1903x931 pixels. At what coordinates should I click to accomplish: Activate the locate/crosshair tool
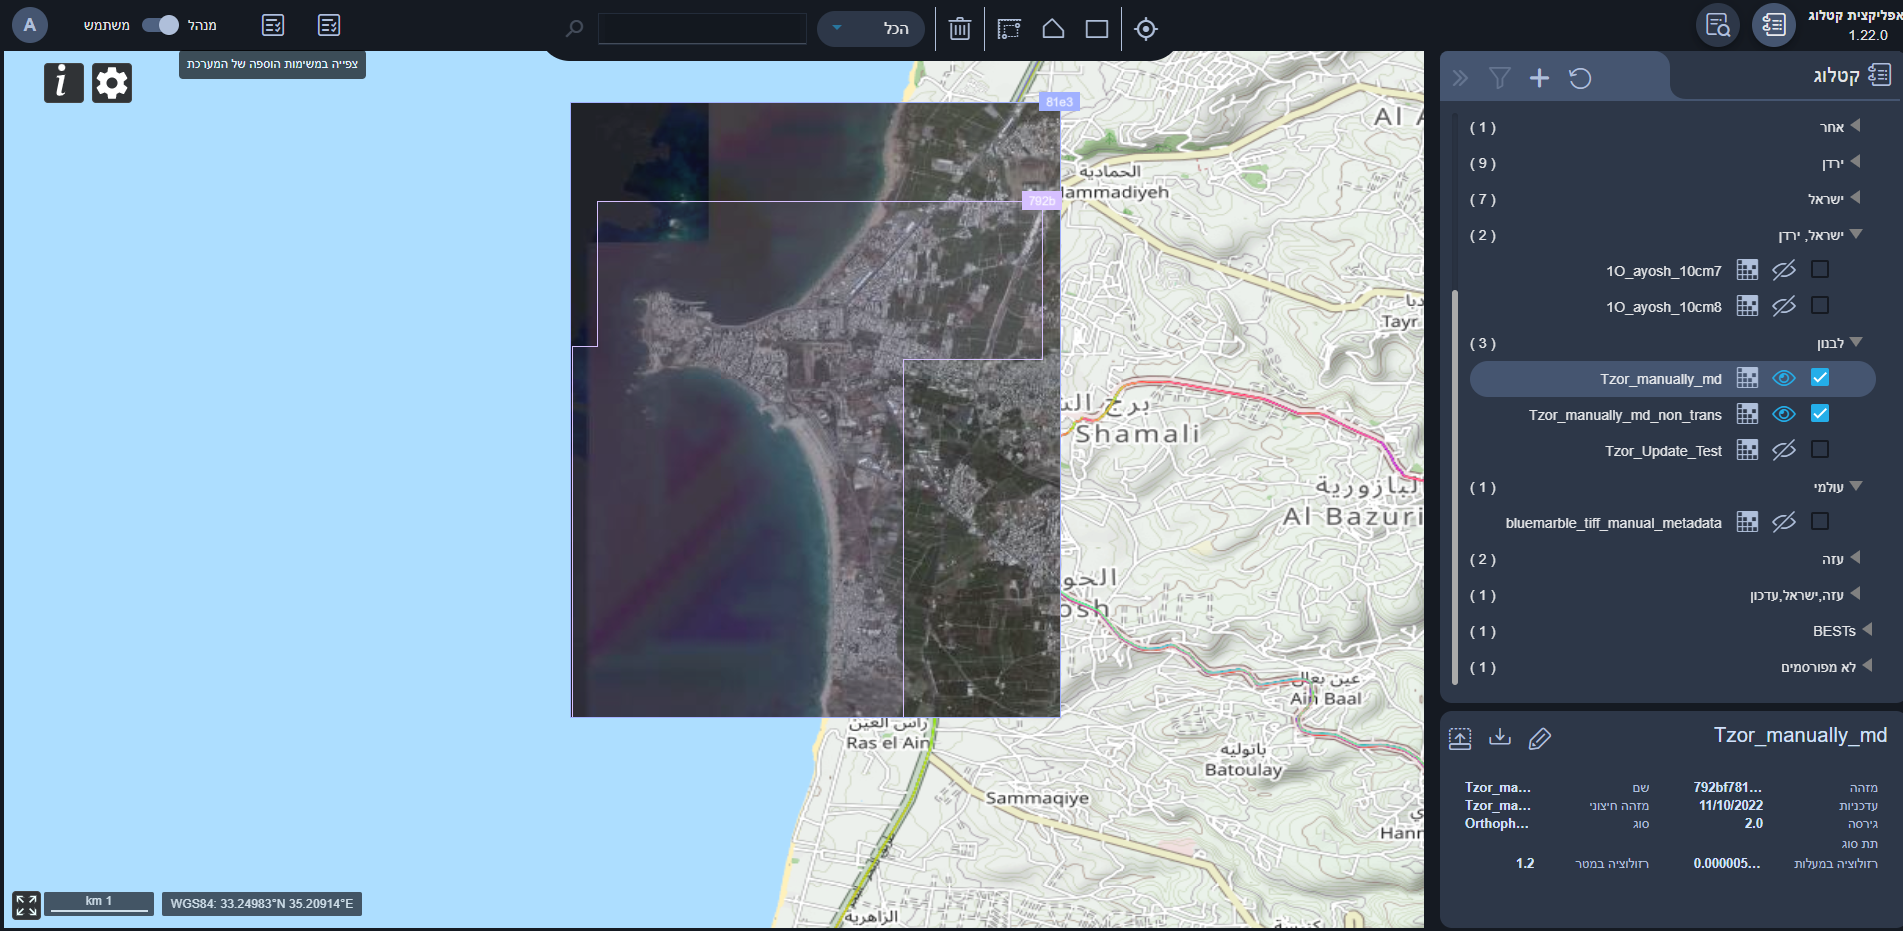(x=1145, y=29)
